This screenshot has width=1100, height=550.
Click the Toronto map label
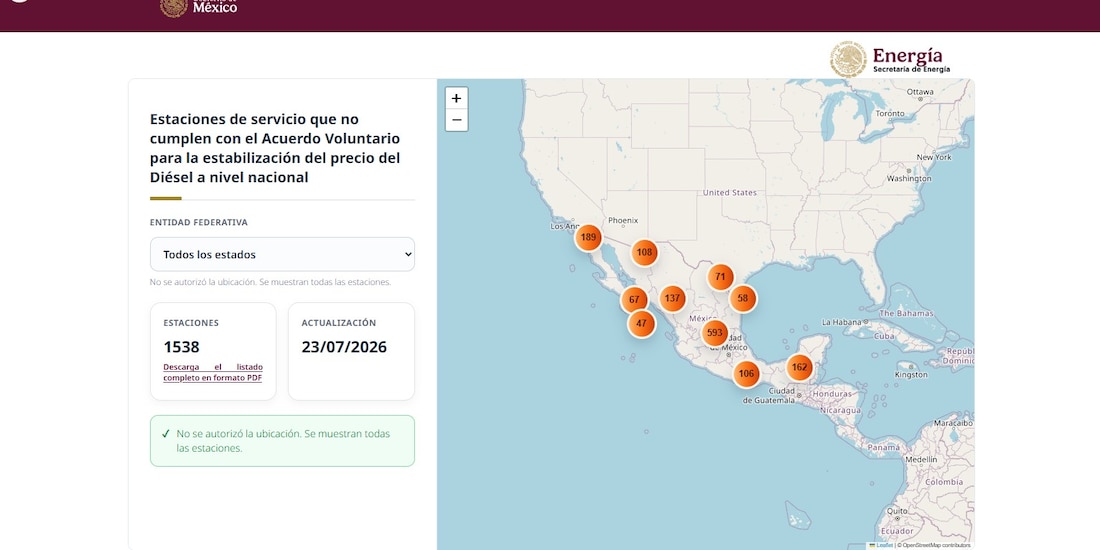tap(890, 113)
